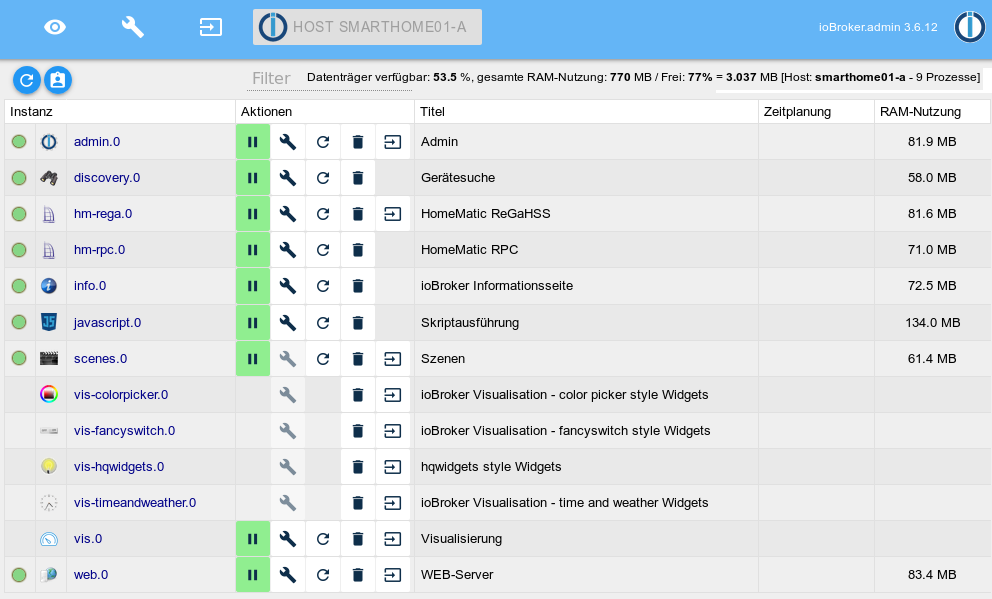Image resolution: width=992 pixels, height=599 pixels.
Task: Open hm-rega.0 link arrow icon
Action: (393, 214)
